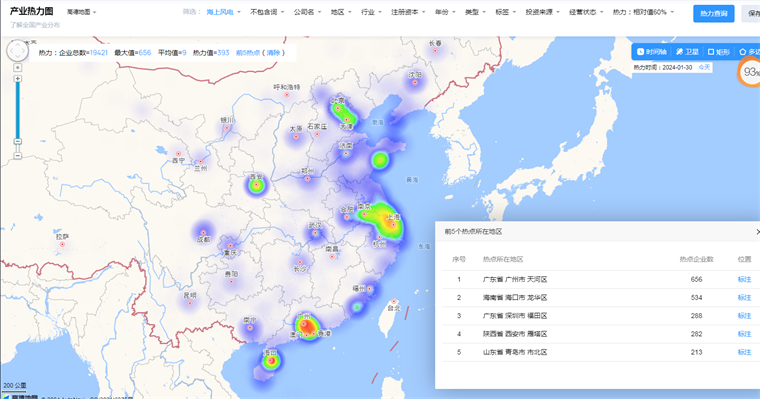Screen dimensions: 760x399
Task: Click the 上海 city marker
Action: click(394, 224)
